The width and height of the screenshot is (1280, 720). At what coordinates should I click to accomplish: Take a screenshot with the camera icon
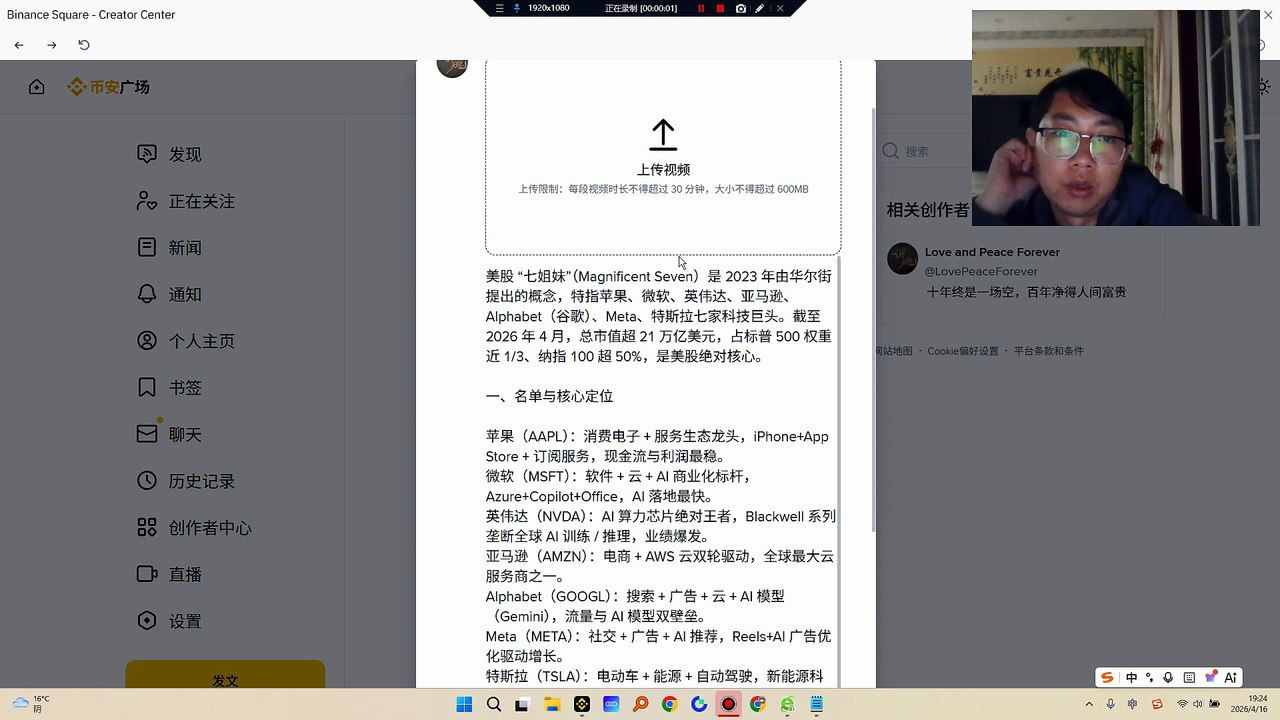point(740,8)
